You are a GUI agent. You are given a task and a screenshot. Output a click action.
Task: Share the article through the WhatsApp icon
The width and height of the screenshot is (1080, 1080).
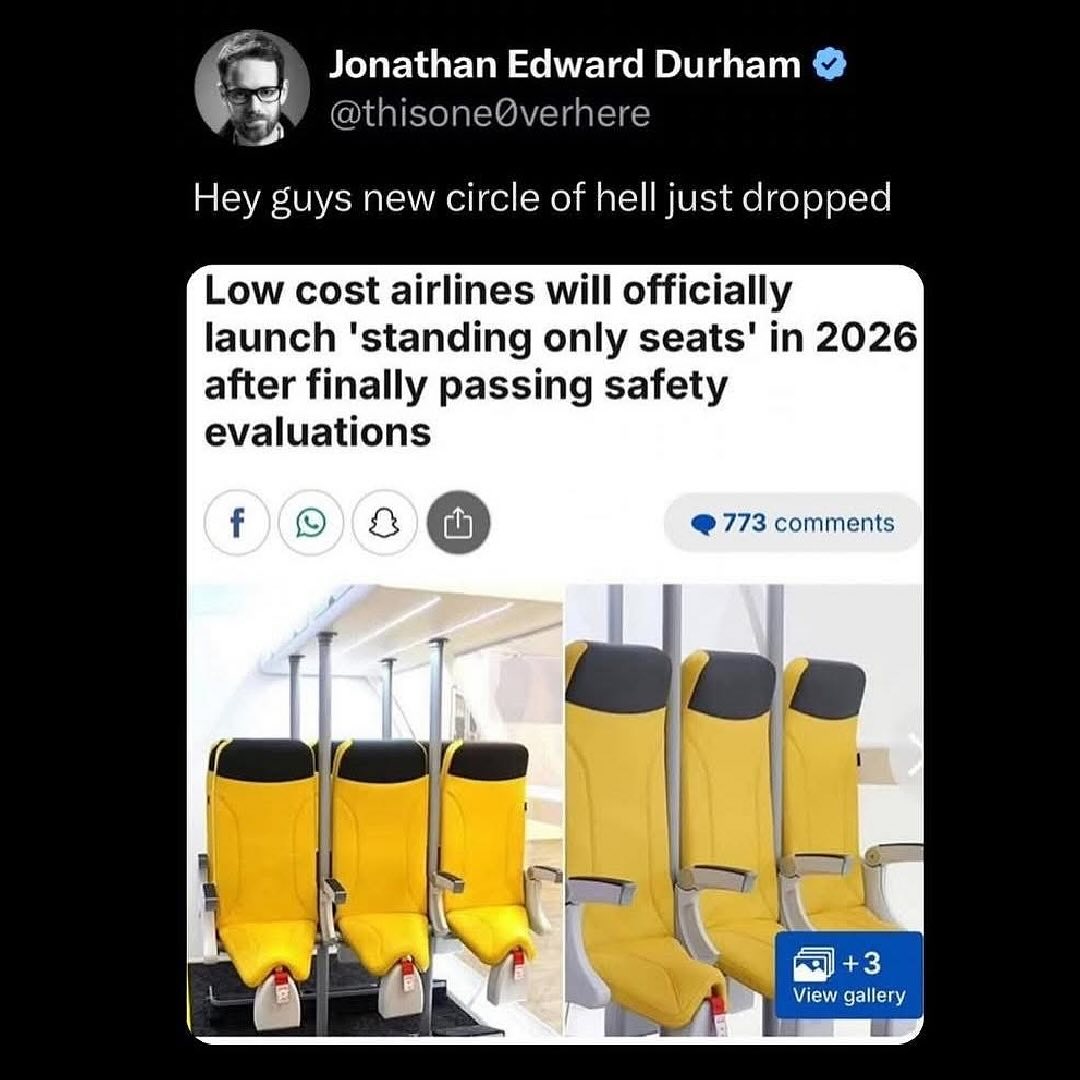[310, 523]
